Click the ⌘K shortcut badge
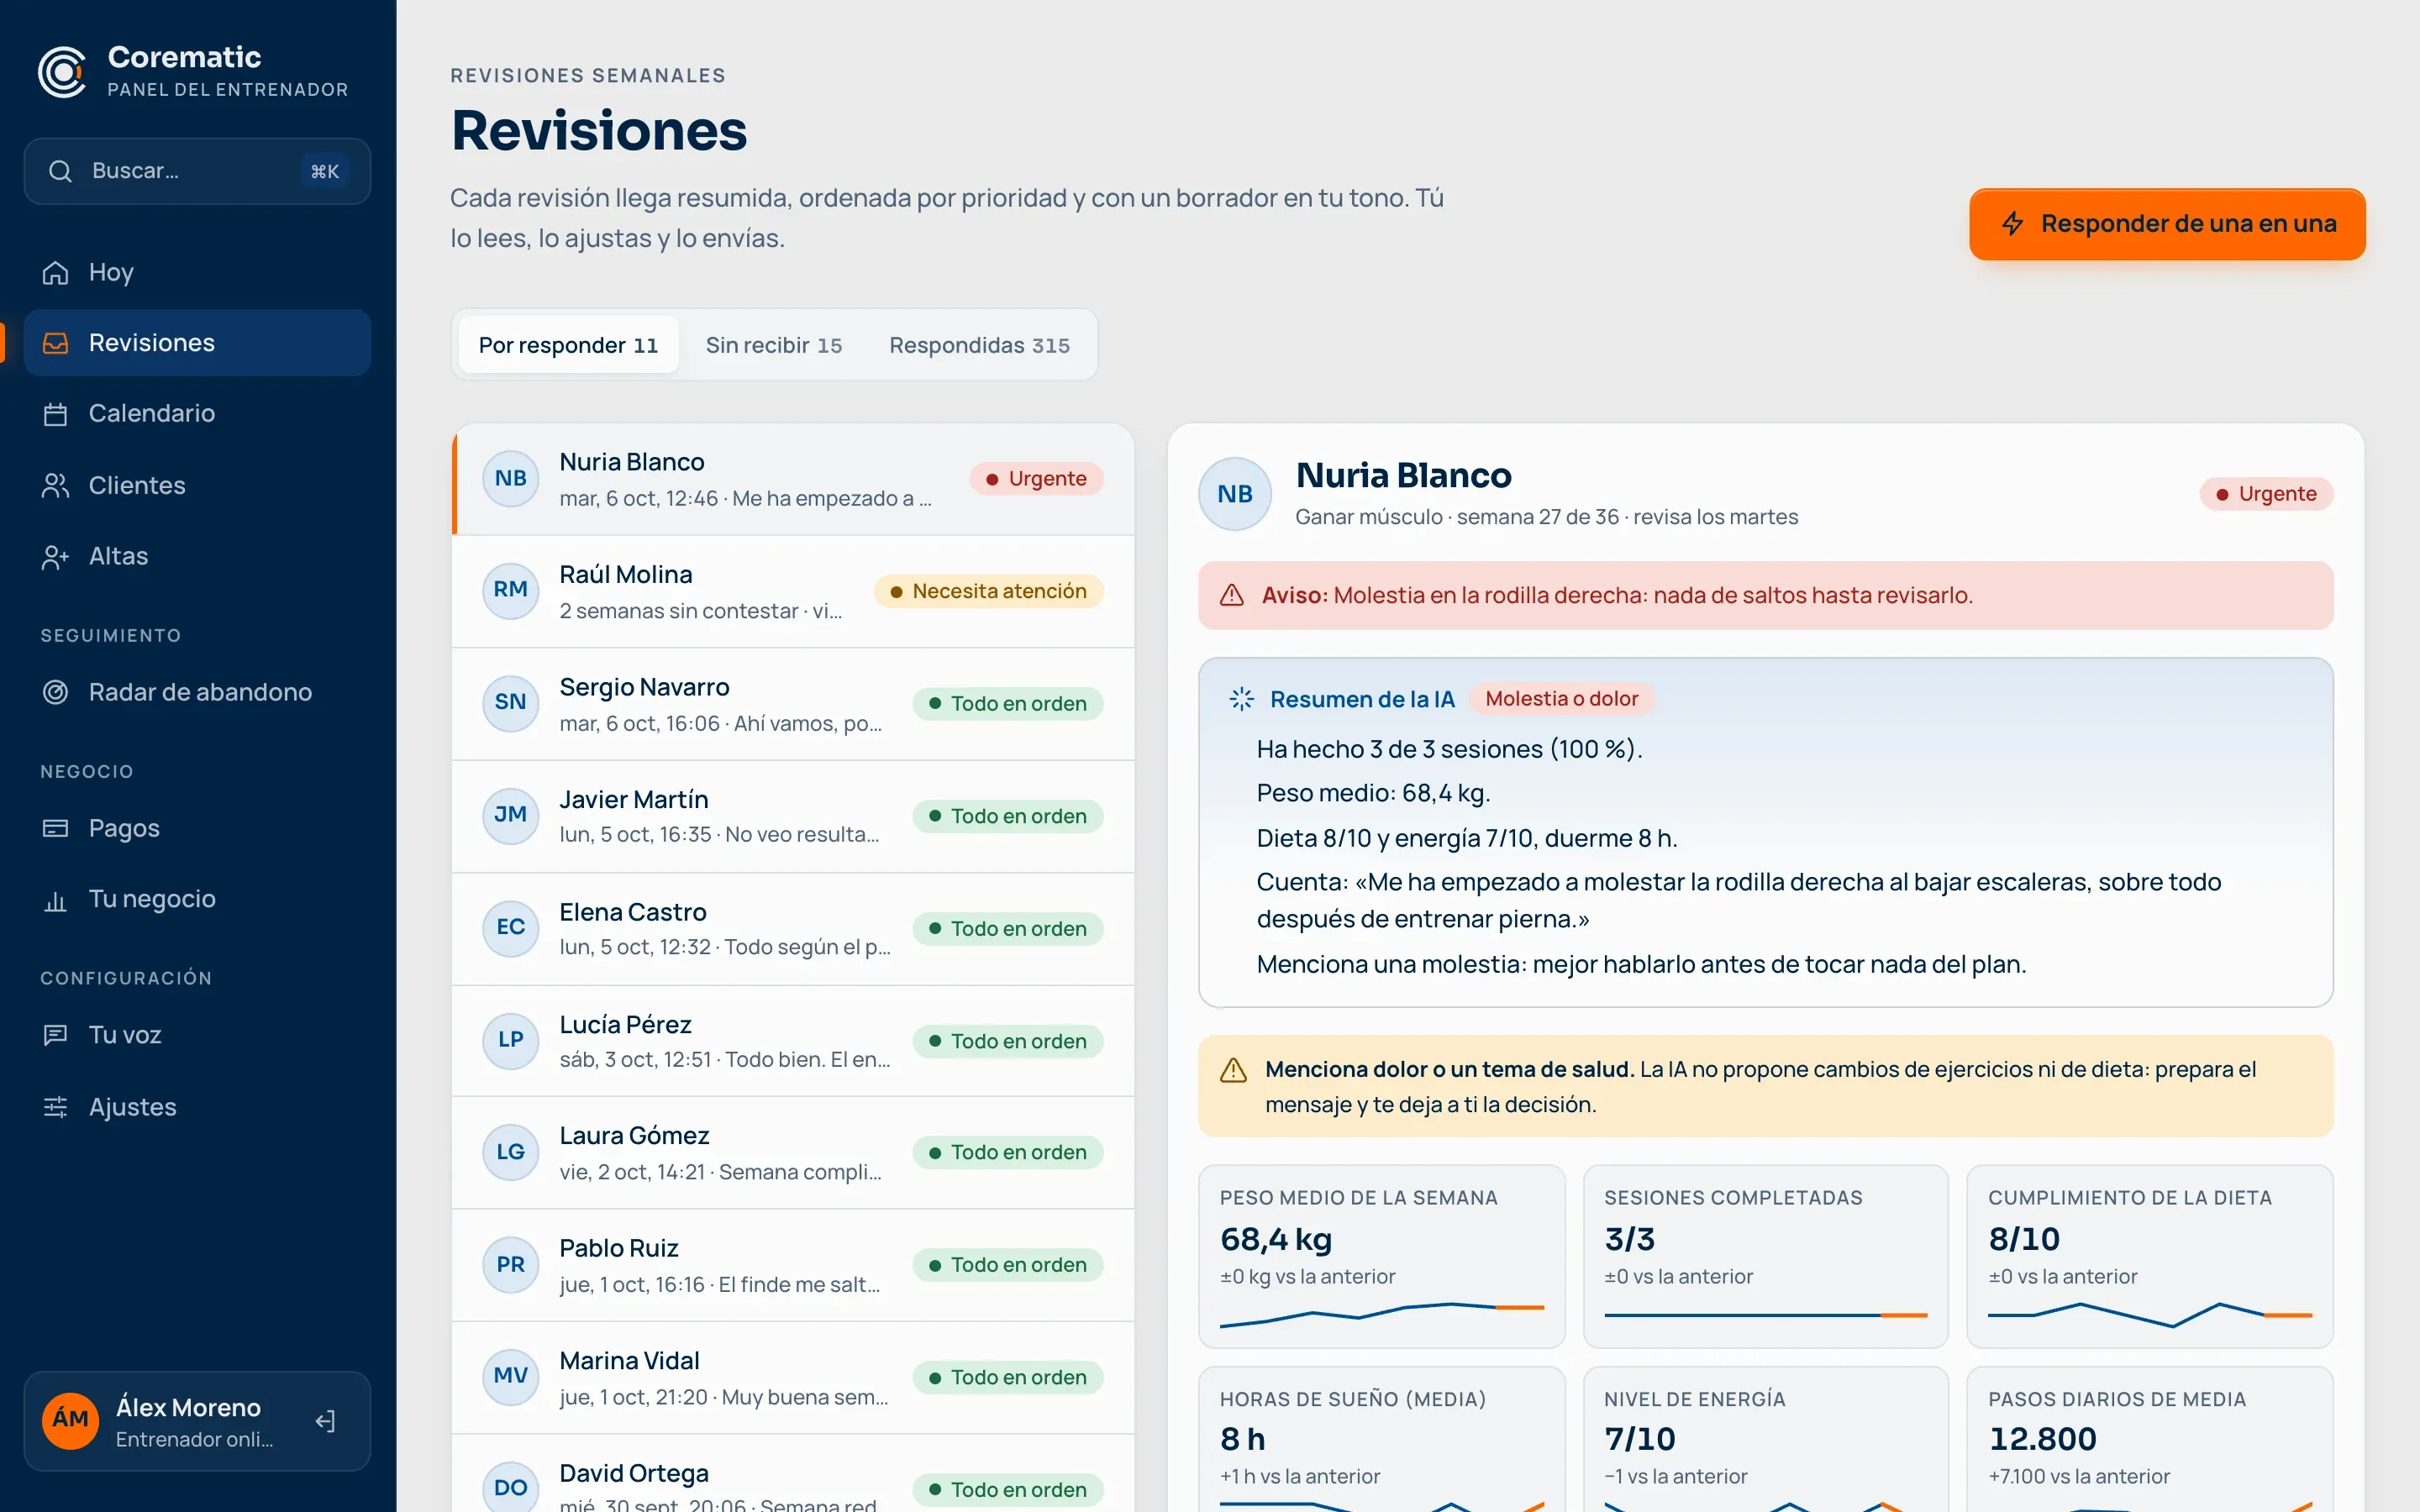The height and width of the screenshot is (1512, 2420). (x=325, y=171)
